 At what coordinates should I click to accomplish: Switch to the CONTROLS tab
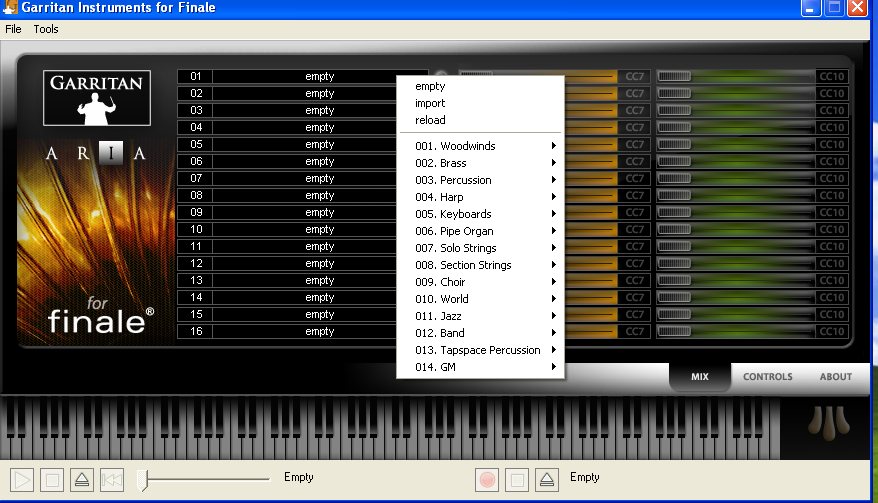coord(767,377)
